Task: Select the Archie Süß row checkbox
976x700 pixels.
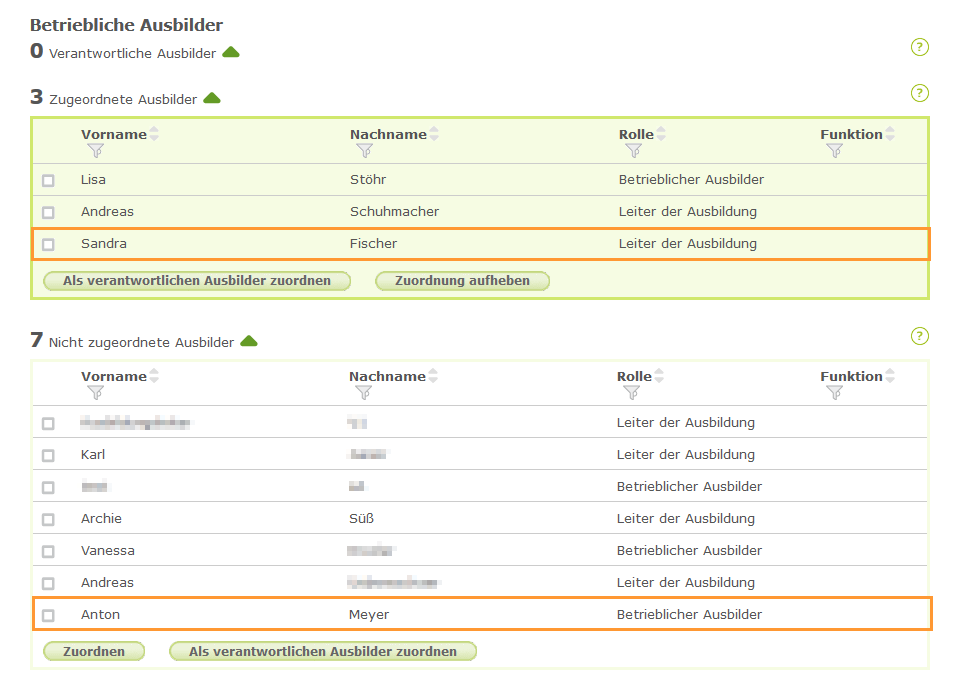Action: click(x=48, y=519)
